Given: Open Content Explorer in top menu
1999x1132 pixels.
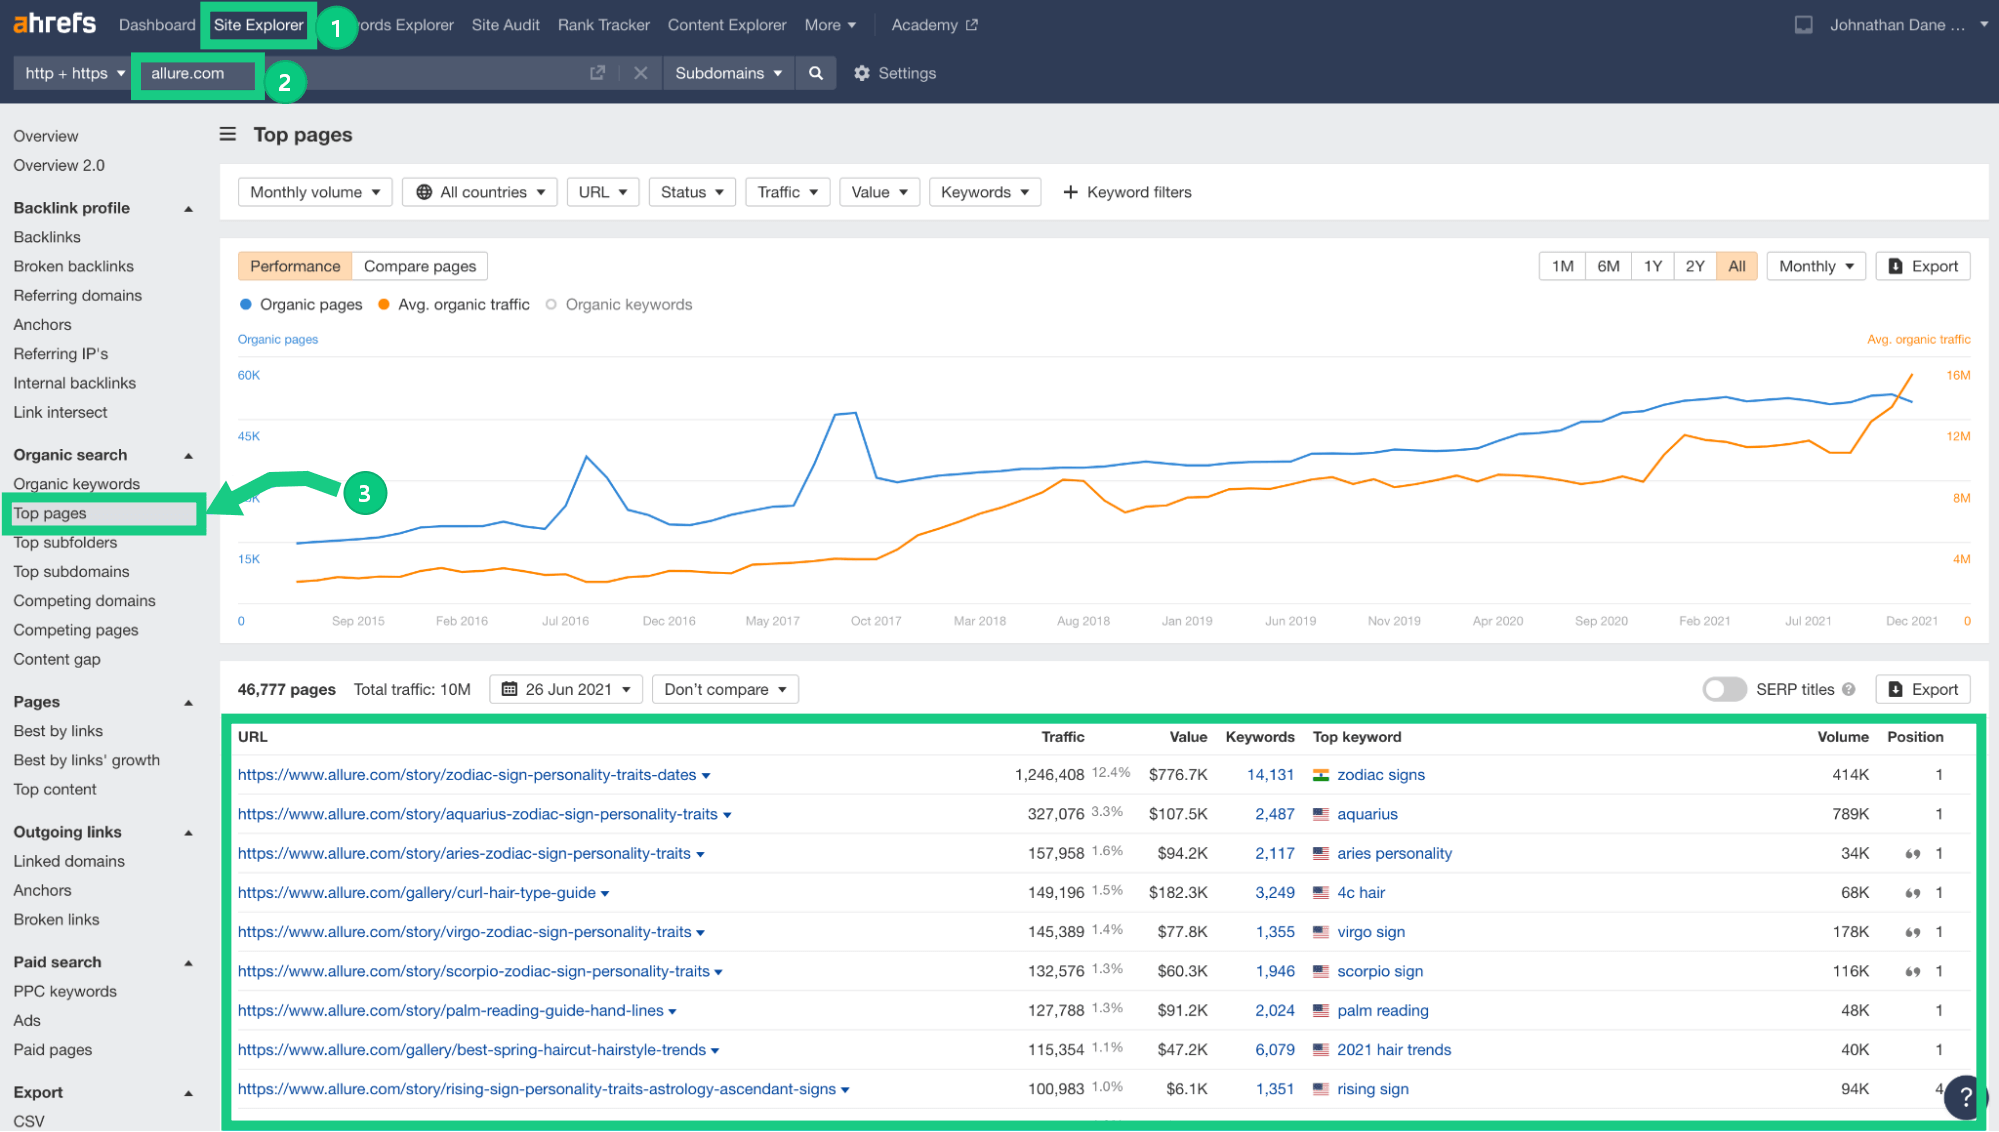Looking at the screenshot, I should pos(727,25).
